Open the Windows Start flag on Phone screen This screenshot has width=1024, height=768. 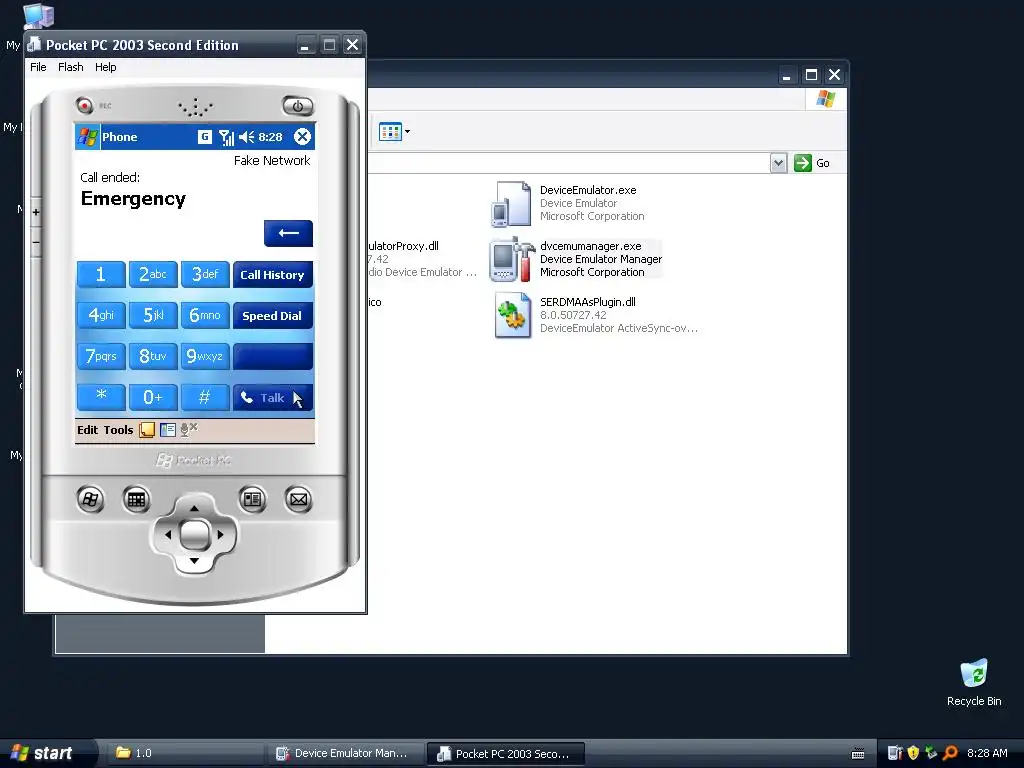point(88,137)
